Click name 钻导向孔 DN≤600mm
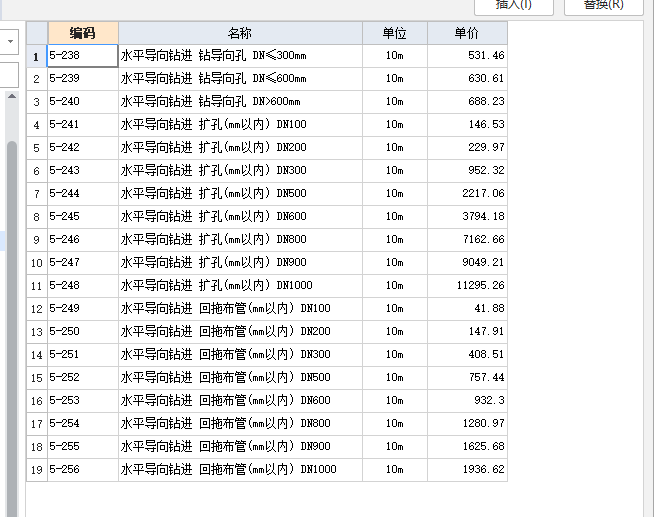Image resolution: width=654 pixels, height=517 pixels. pos(241,79)
